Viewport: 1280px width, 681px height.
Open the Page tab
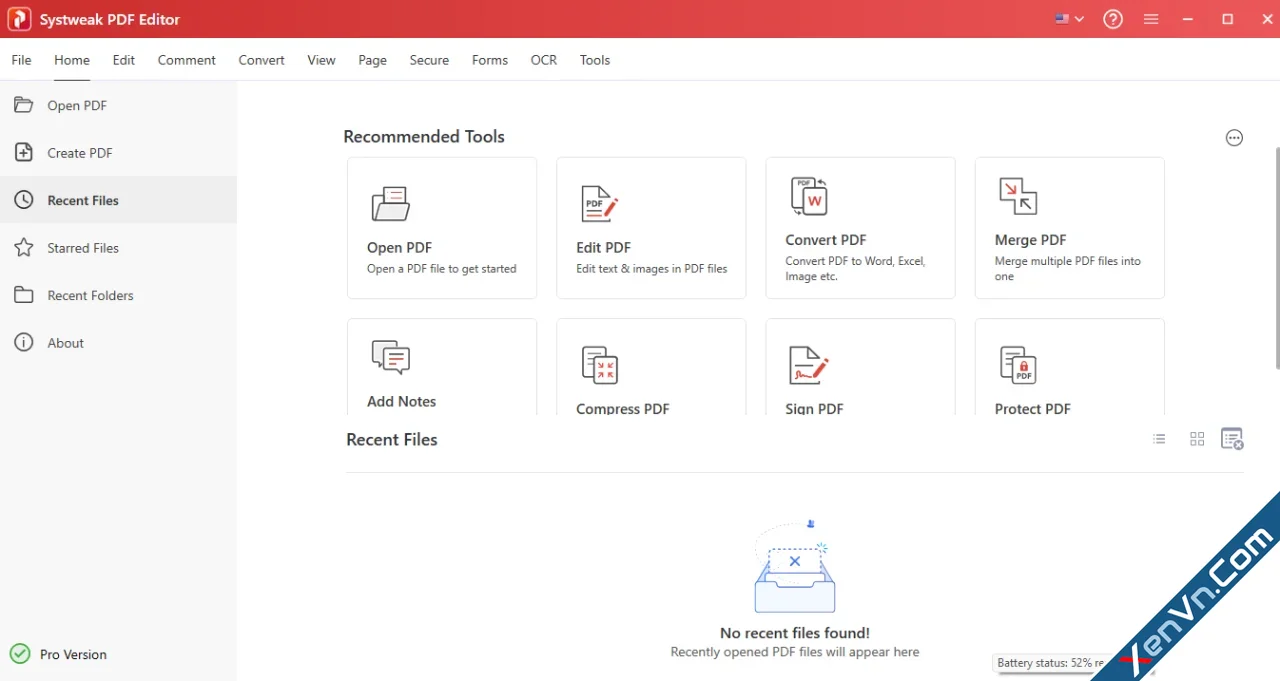tap(372, 60)
